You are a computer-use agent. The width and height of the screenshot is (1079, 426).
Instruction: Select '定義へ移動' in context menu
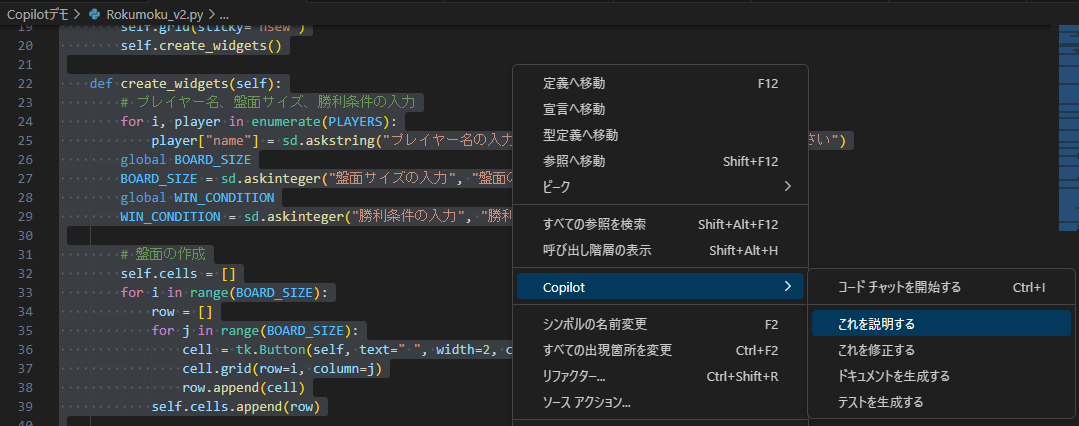[574, 83]
